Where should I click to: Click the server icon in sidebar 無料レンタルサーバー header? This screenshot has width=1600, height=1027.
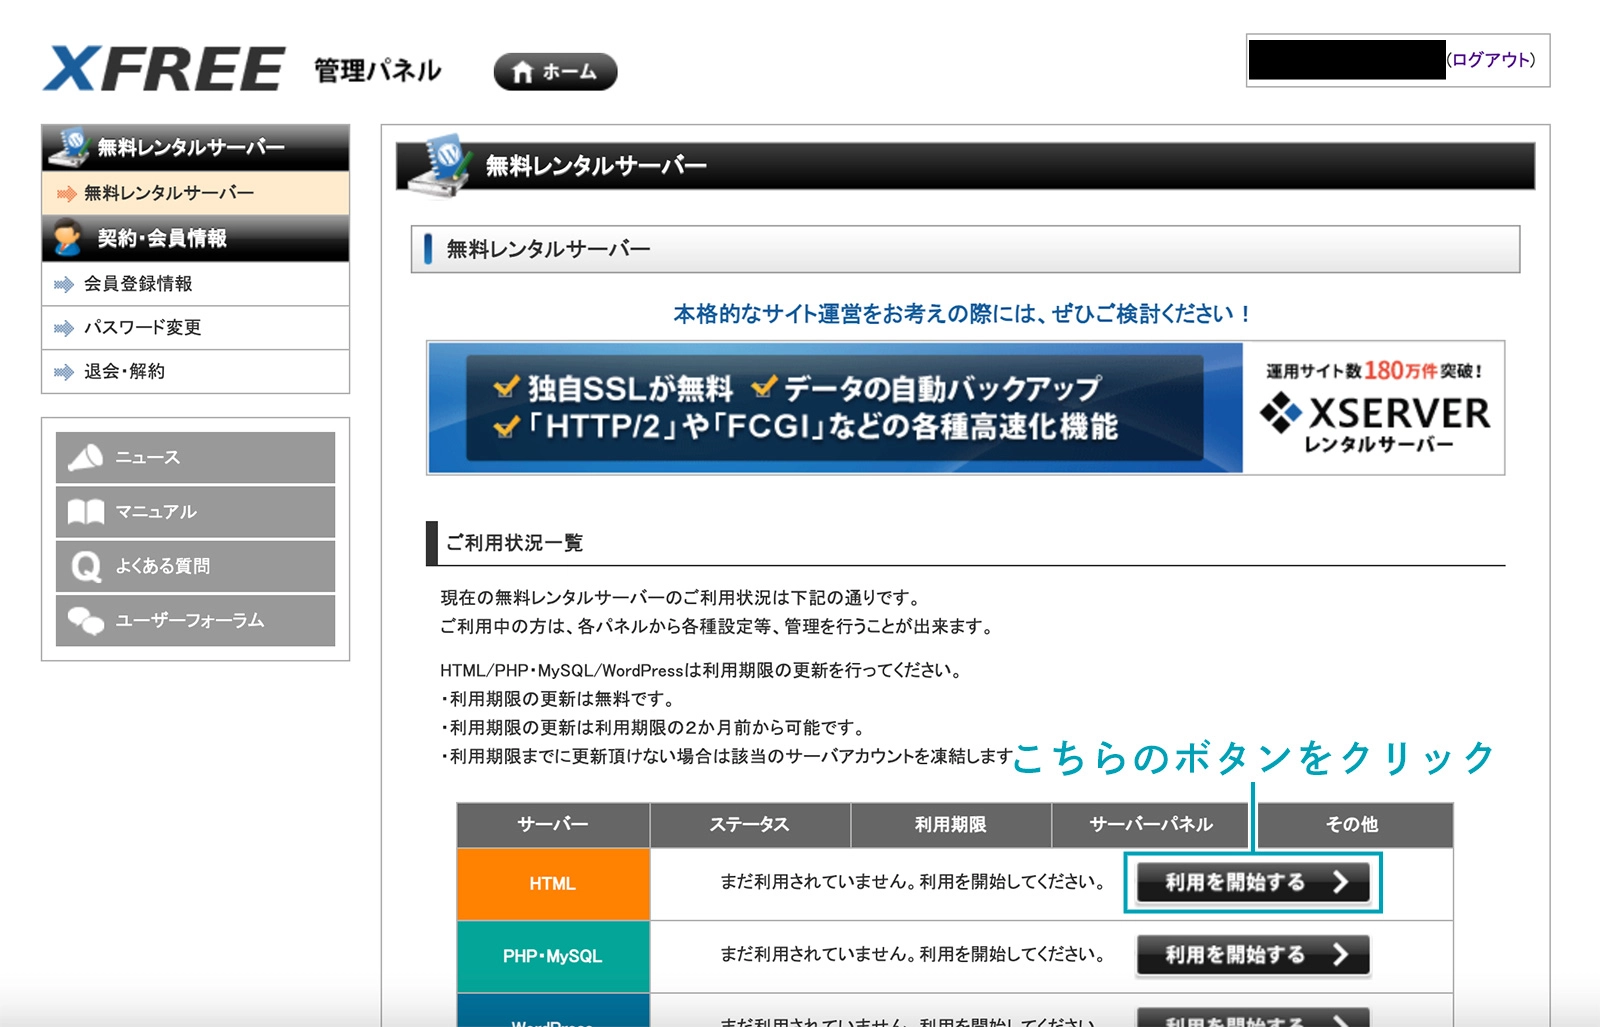click(70, 147)
